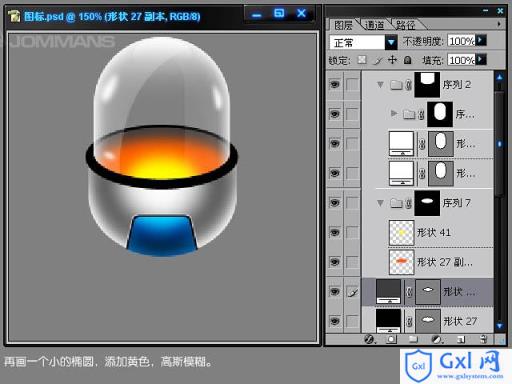Minimize the 图标.psd document window
The height and width of the screenshot is (384, 512).
256,15
